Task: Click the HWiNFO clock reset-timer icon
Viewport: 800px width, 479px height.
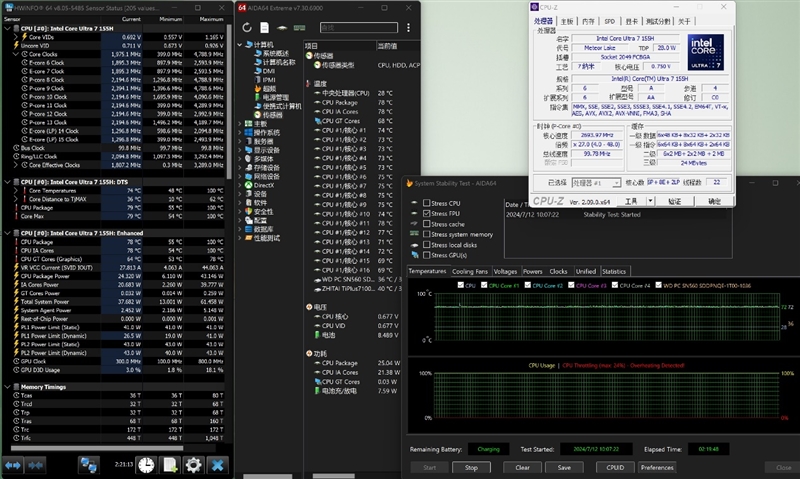Action: (x=146, y=465)
